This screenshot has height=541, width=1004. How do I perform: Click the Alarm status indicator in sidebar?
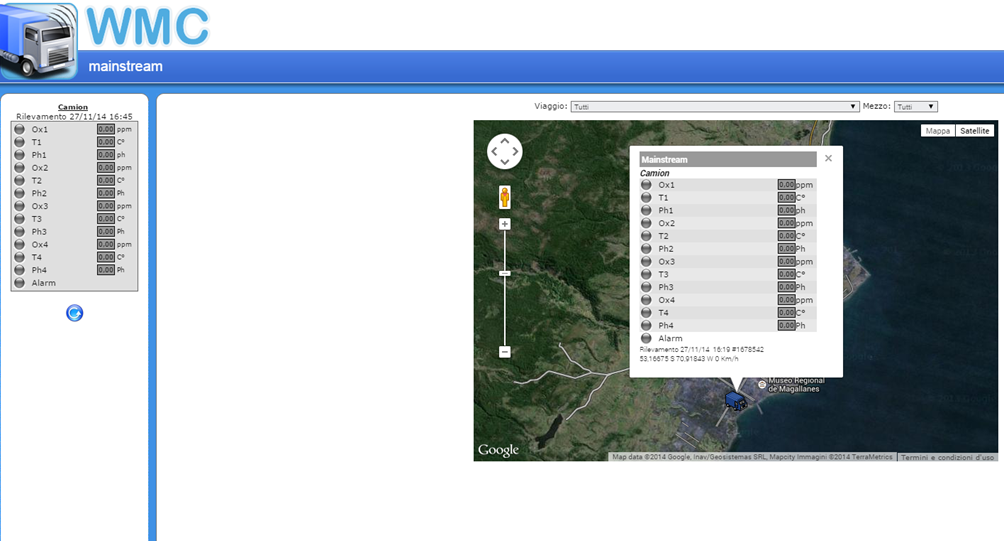tap(19, 283)
